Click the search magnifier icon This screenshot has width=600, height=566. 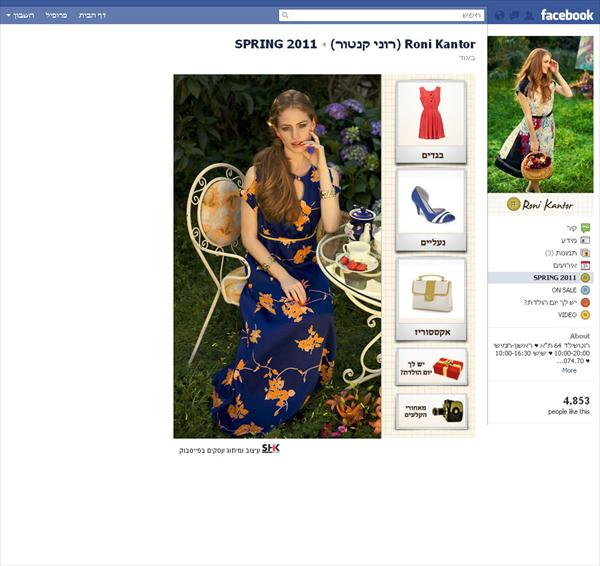[x=285, y=15]
